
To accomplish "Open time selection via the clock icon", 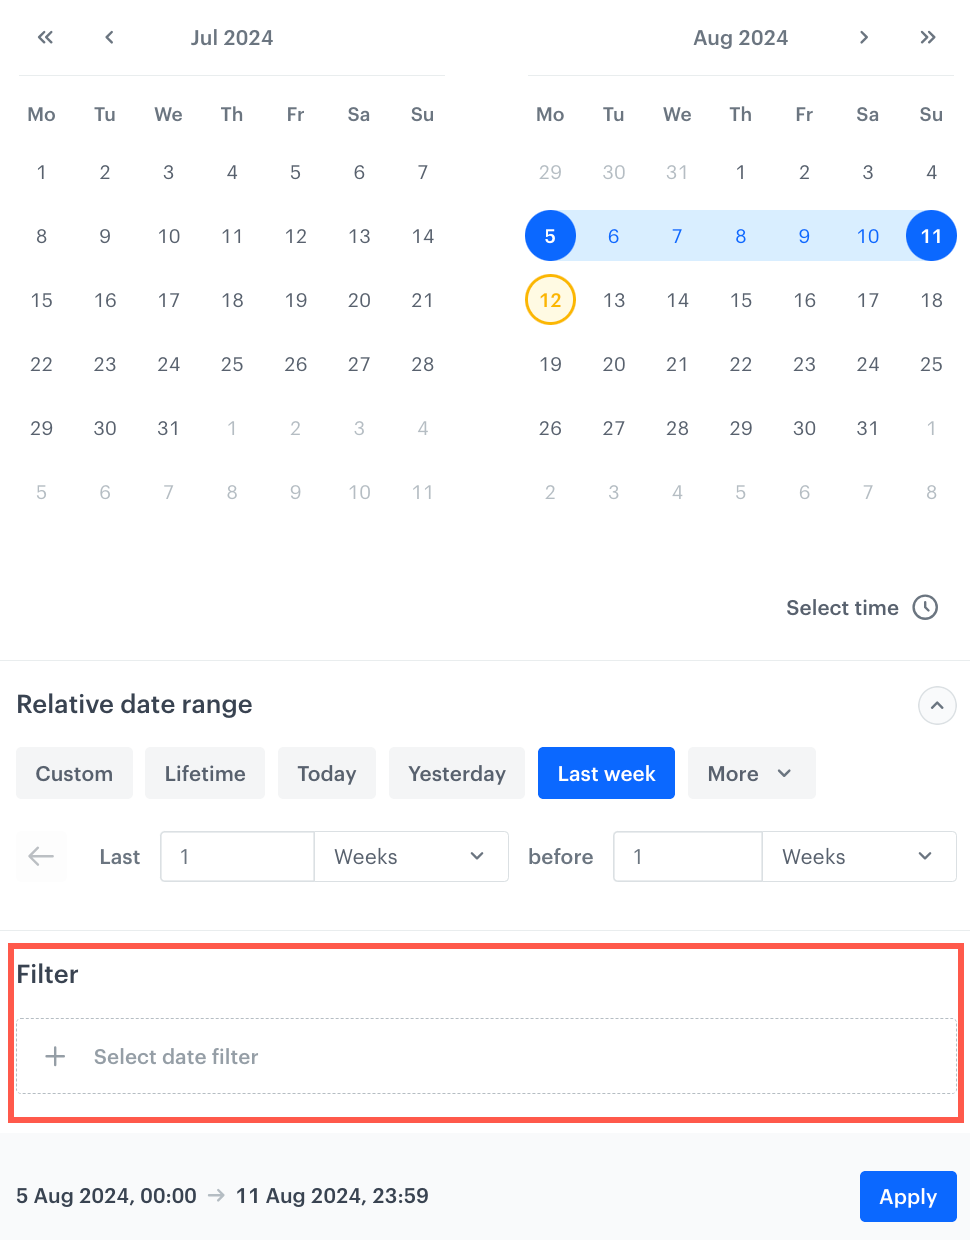I will point(926,607).
